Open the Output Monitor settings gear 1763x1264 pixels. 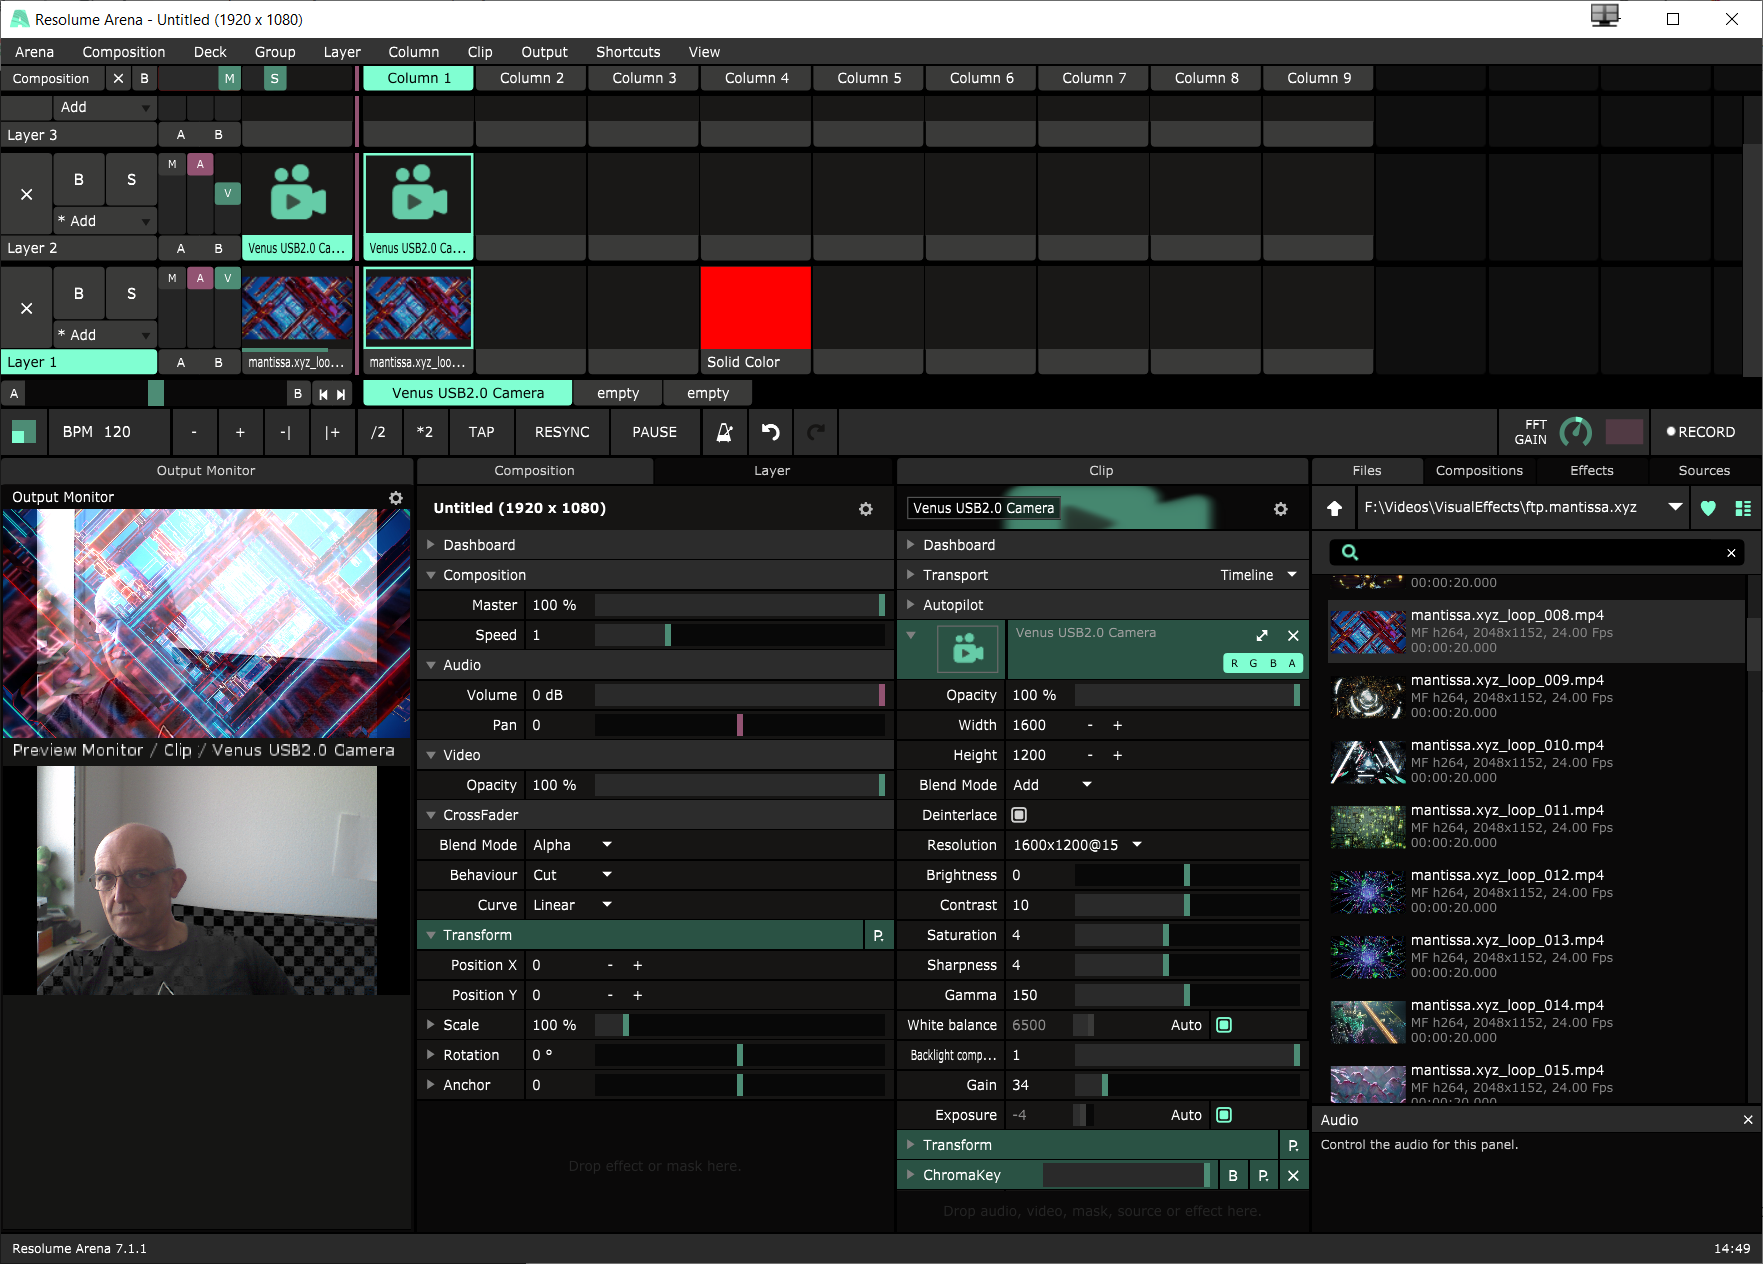coord(396,498)
